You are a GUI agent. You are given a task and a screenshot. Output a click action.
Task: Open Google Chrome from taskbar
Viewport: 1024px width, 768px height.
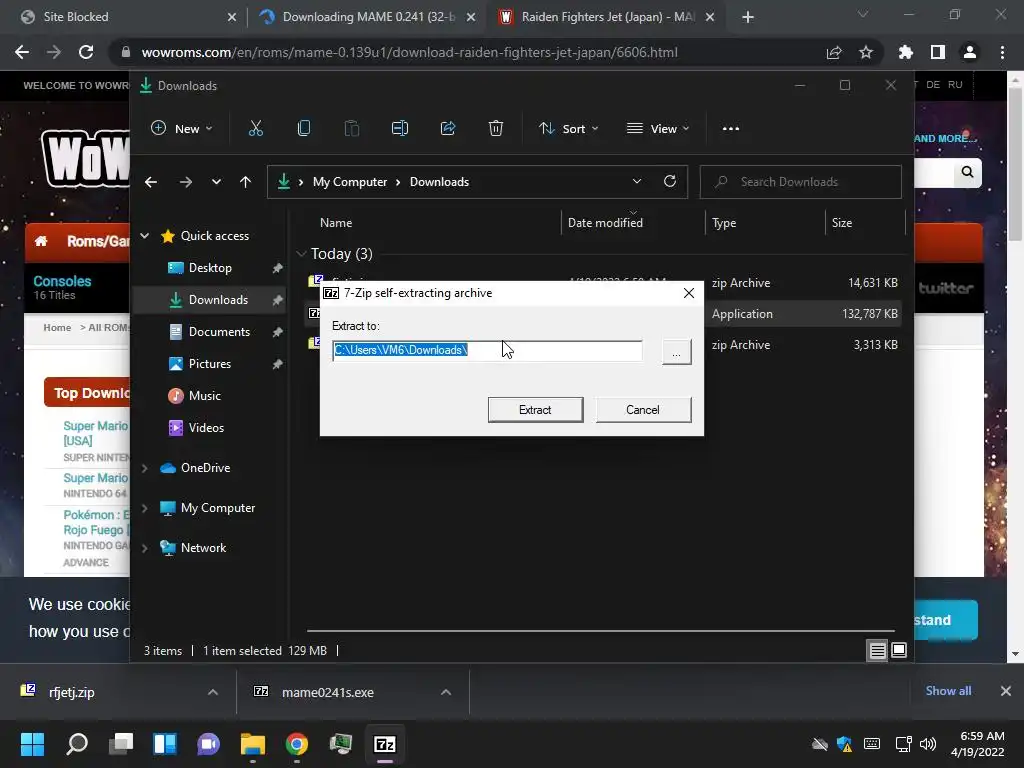tap(296, 744)
